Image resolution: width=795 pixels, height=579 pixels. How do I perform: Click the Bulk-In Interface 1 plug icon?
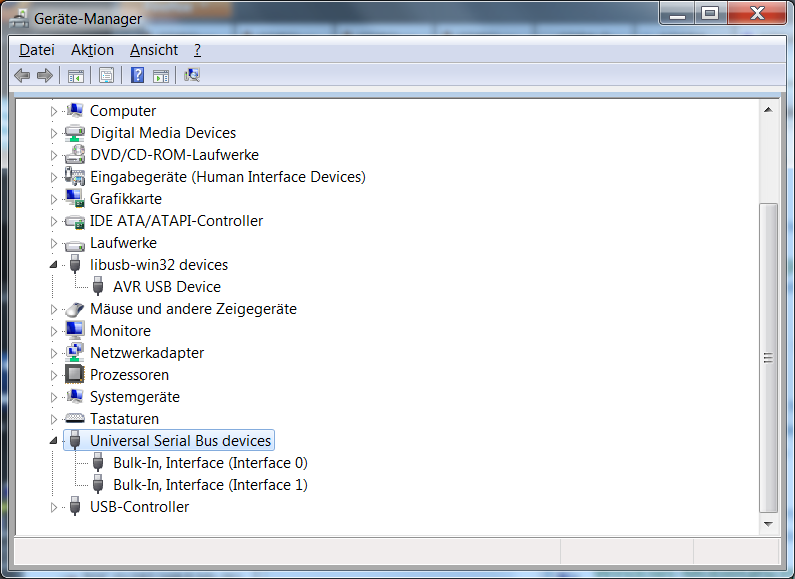pos(98,484)
